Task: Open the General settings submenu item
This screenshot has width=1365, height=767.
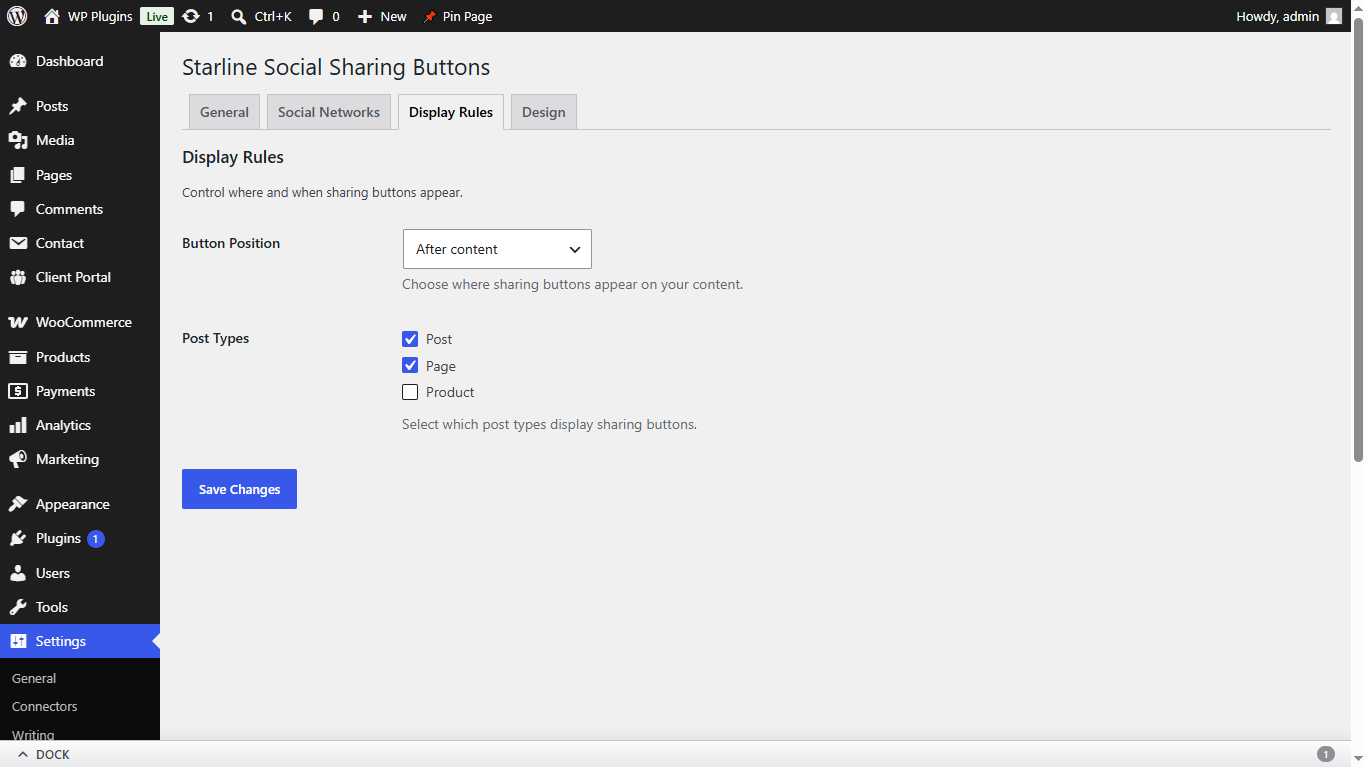Action: coord(34,678)
